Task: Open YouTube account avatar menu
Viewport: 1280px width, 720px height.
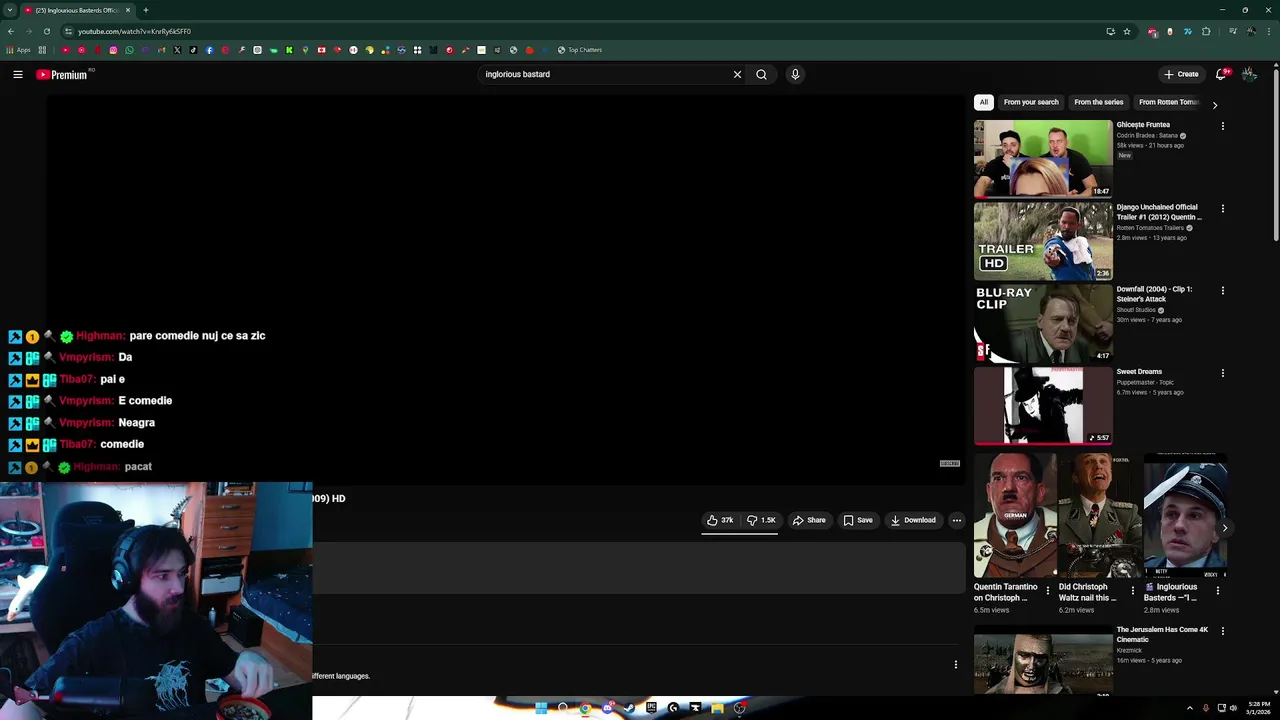Action: point(1249,74)
